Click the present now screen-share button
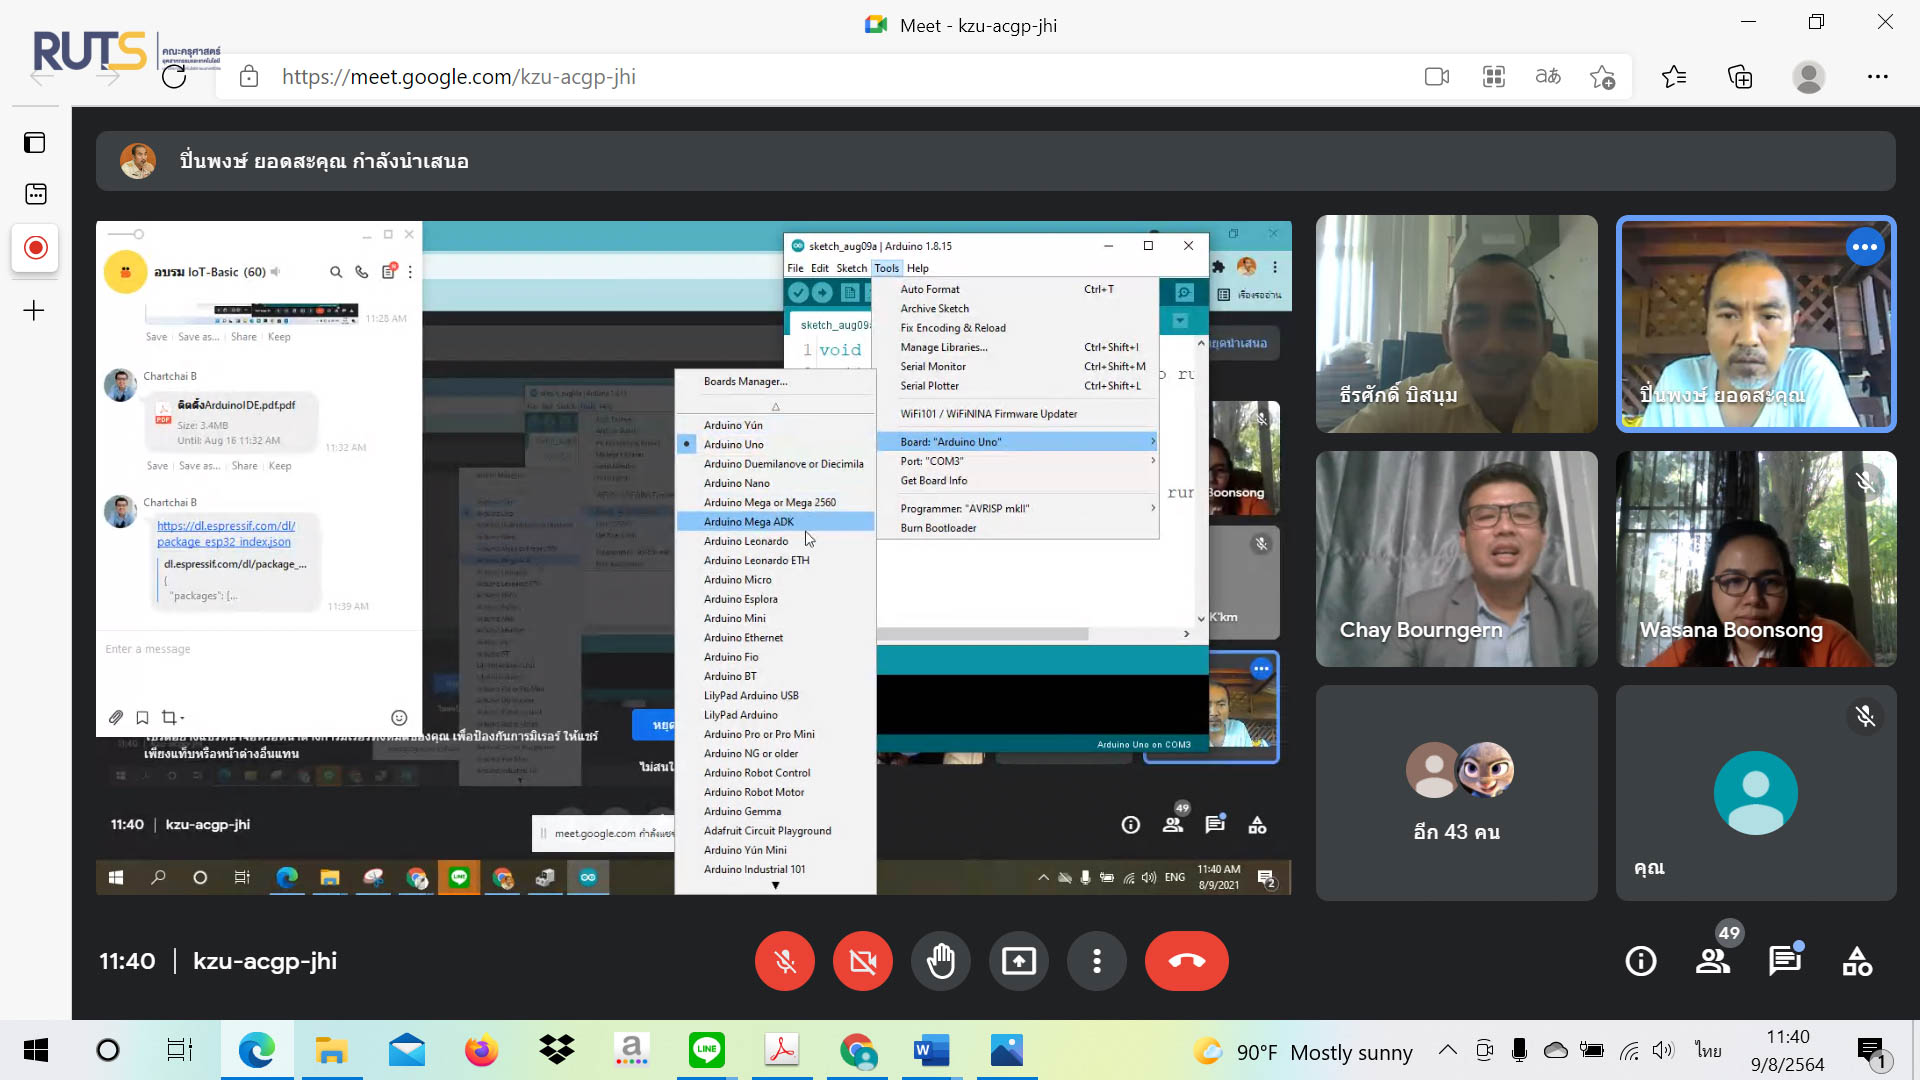Screen dimensions: 1920x1080 pos(1019,961)
